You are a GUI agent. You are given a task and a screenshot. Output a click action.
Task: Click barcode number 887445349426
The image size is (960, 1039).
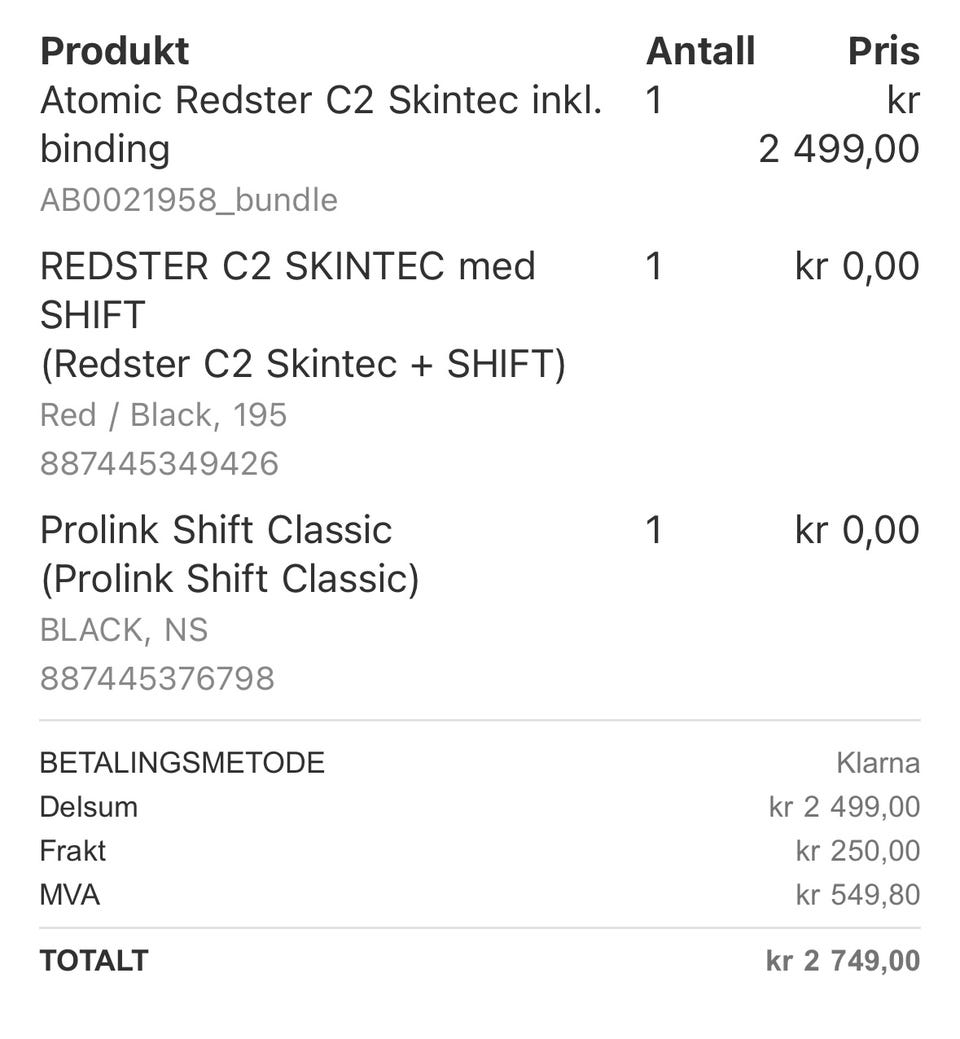(x=159, y=463)
